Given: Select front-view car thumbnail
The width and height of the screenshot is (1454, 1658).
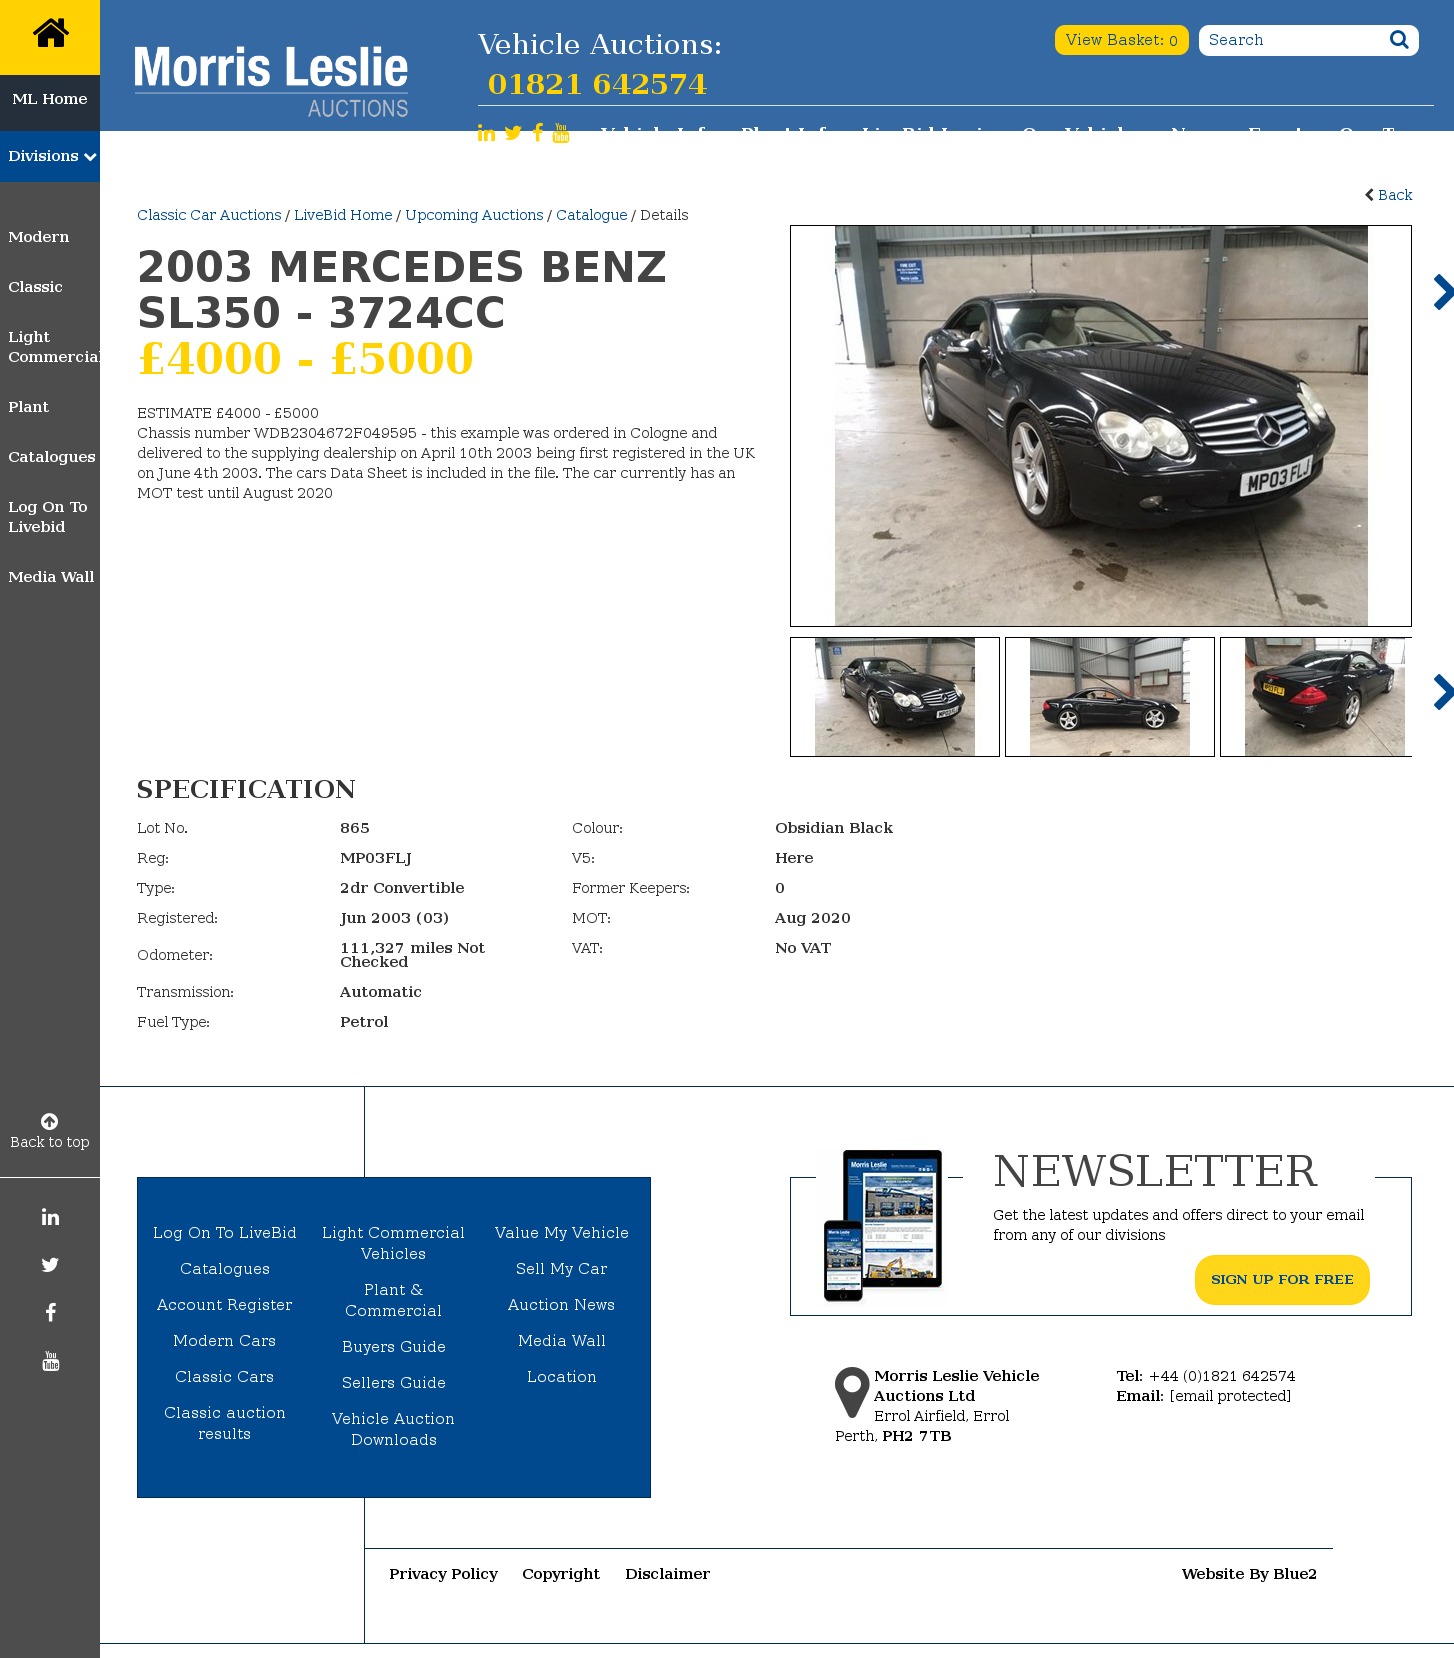Looking at the screenshot, I should pyautogui.click(x=895, y=697).
